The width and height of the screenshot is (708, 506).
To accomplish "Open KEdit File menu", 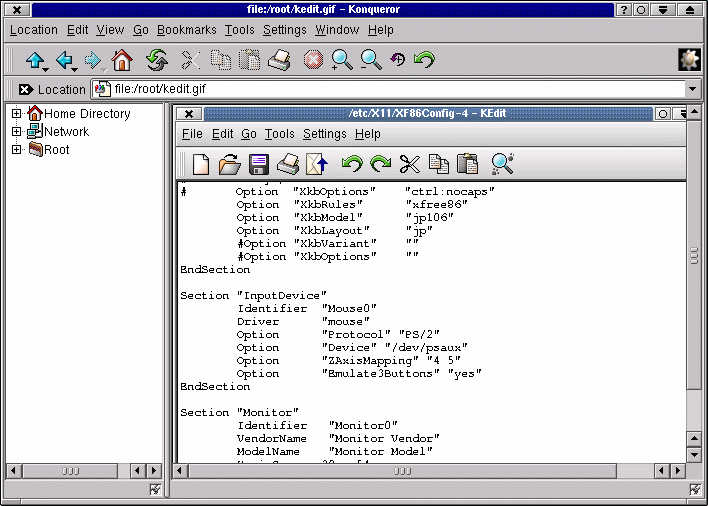I will (192, 134).
